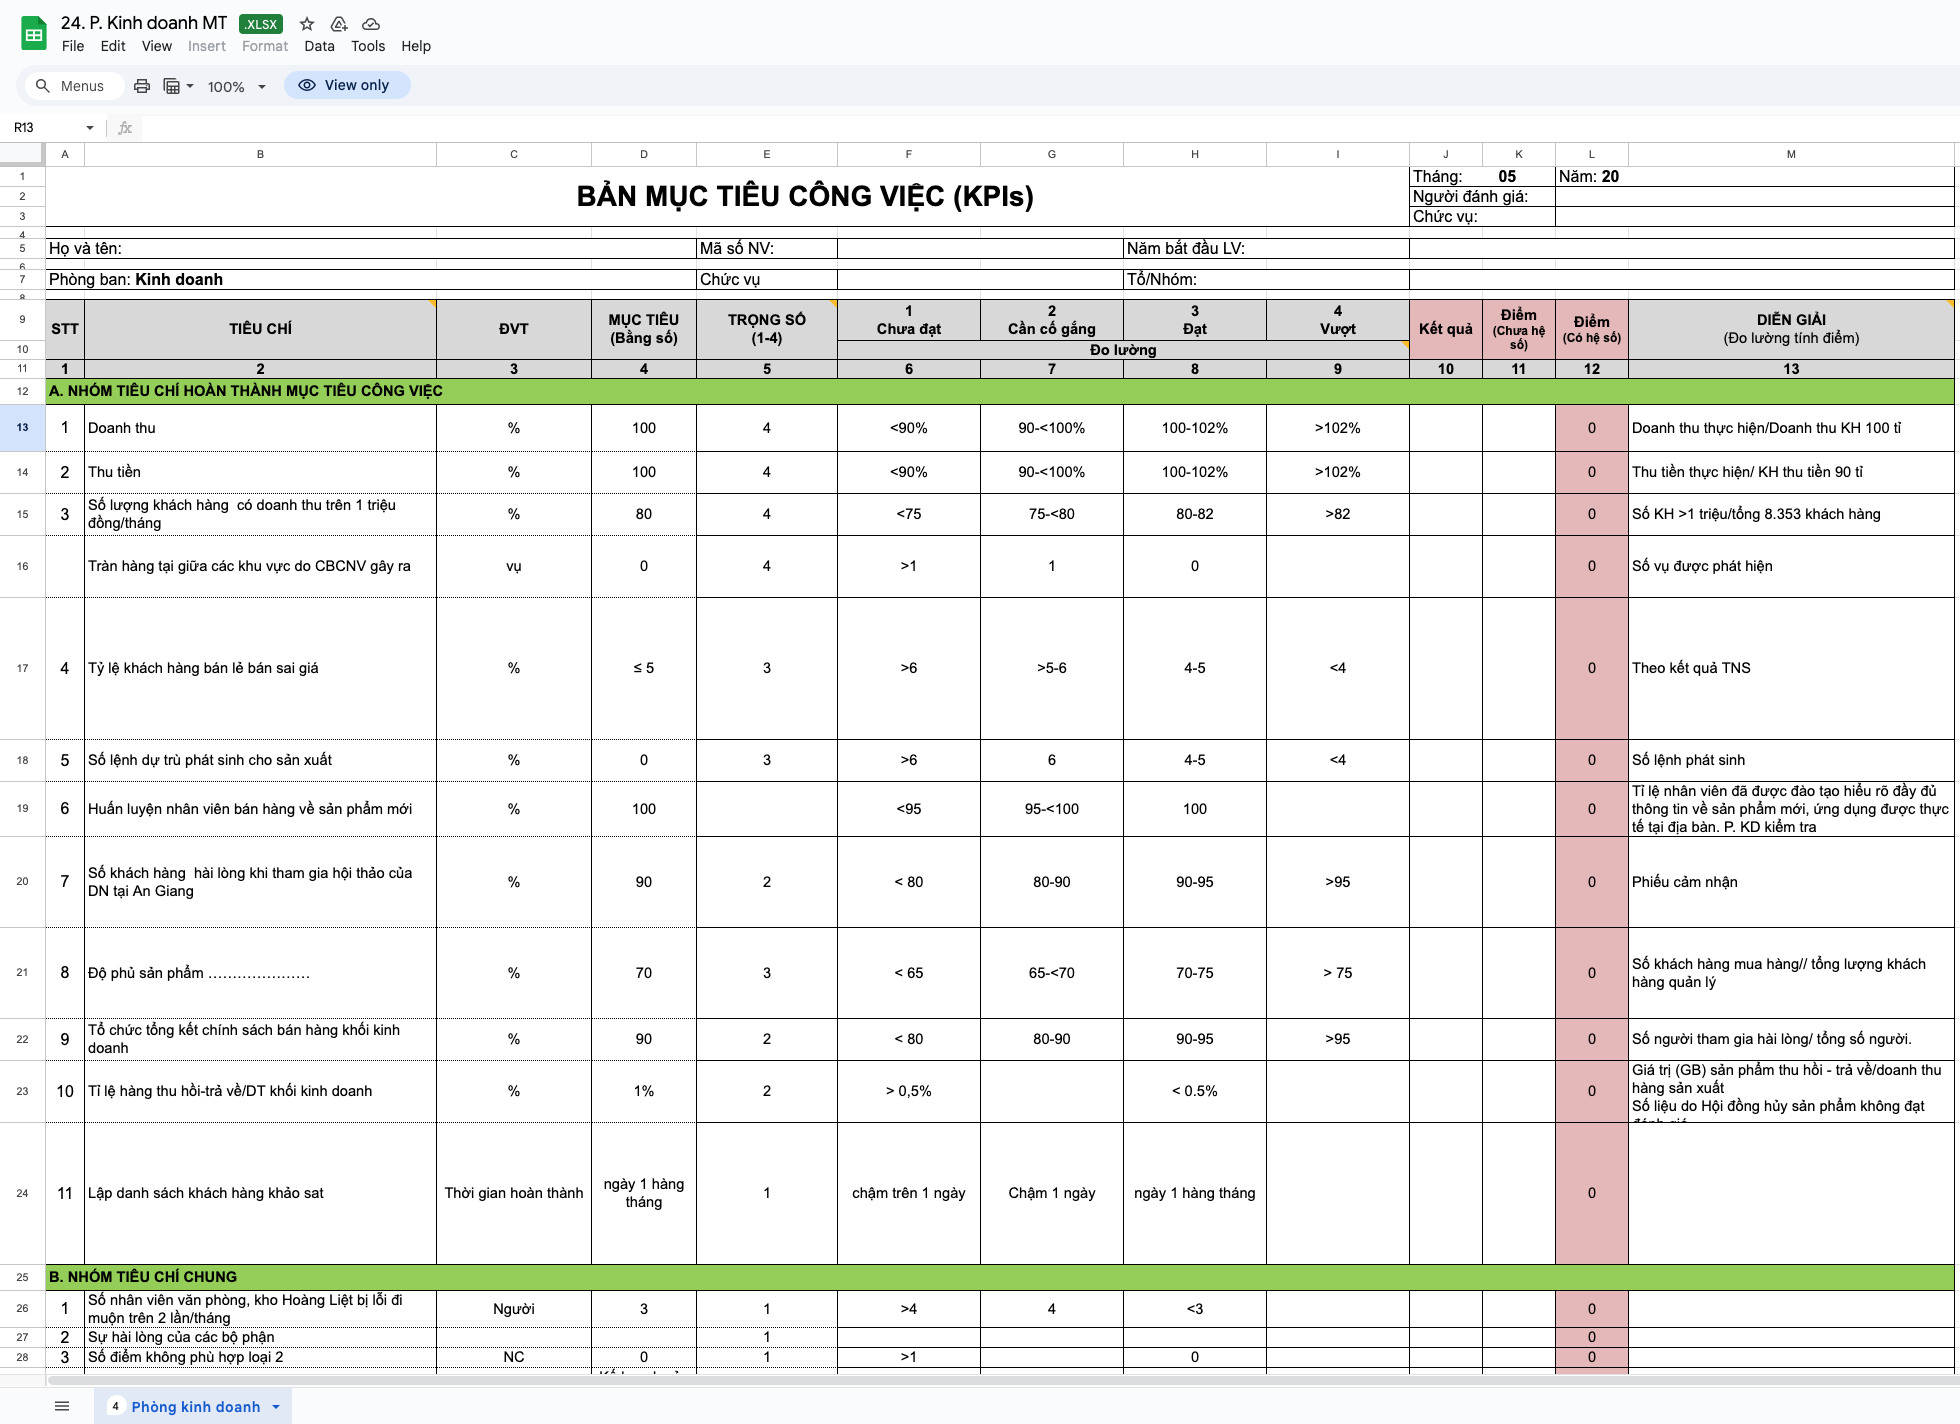The height and width of the screenshot is (1424, 1960).
Task: Click the .XLSX file format badge
Action: pos(261,24)
